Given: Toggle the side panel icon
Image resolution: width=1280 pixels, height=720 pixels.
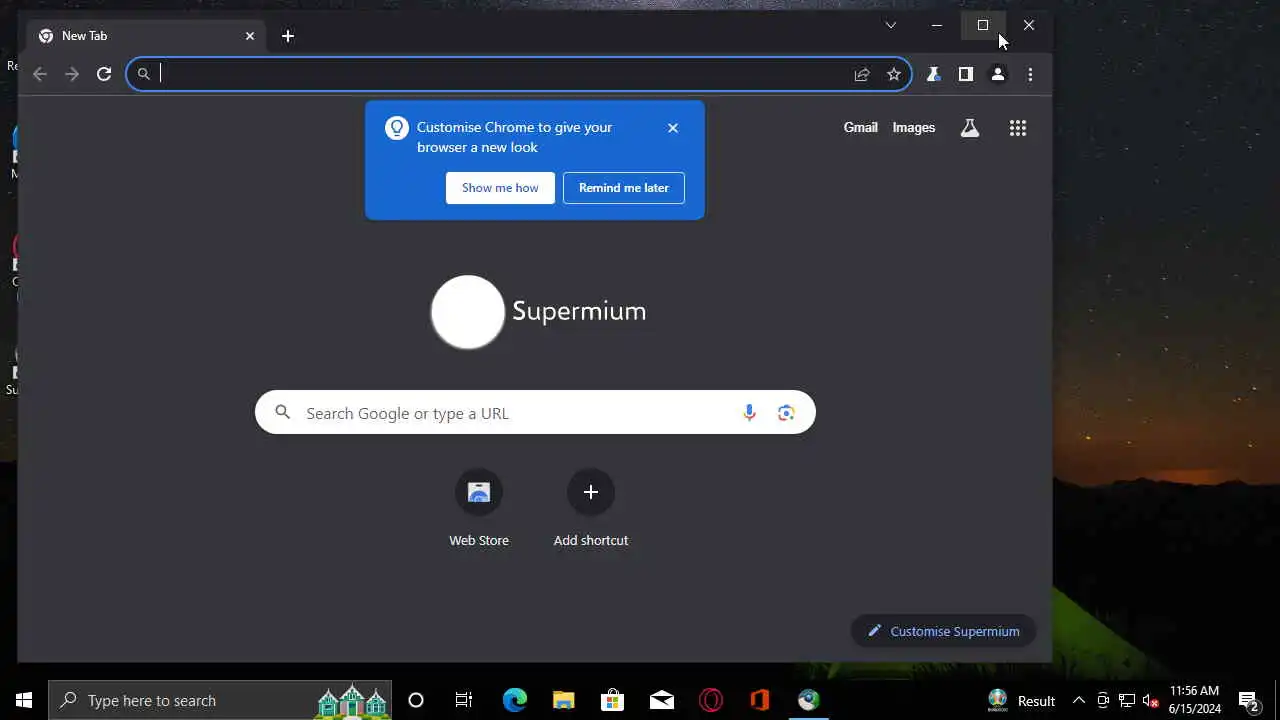Looking at the screenshot, I should 965,74.
